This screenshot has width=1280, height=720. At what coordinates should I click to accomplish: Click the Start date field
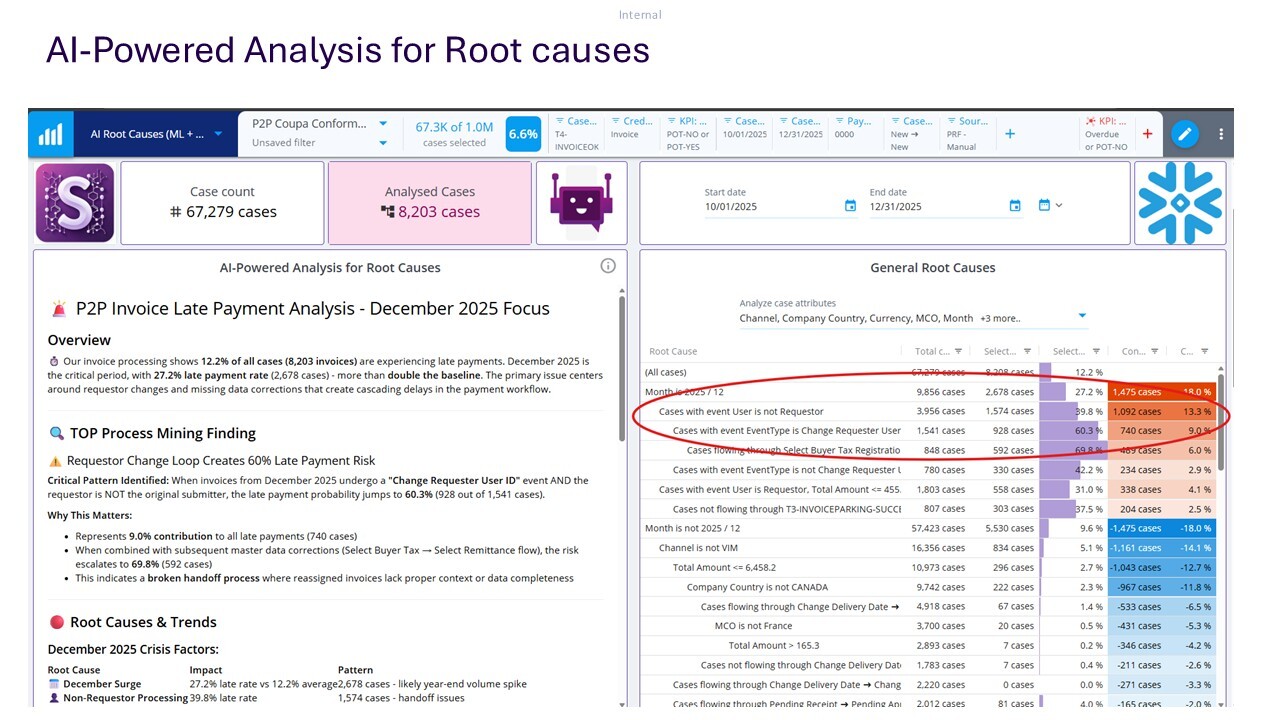point(772,207)
